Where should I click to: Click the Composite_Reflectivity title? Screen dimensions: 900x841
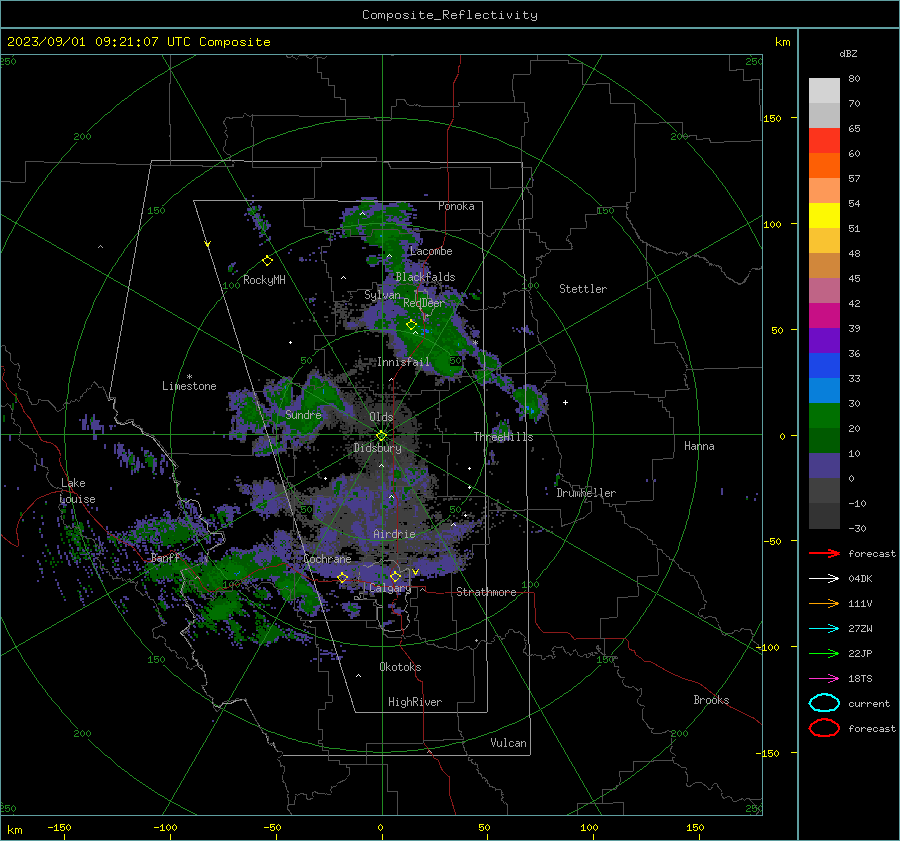tap(450, 15)
